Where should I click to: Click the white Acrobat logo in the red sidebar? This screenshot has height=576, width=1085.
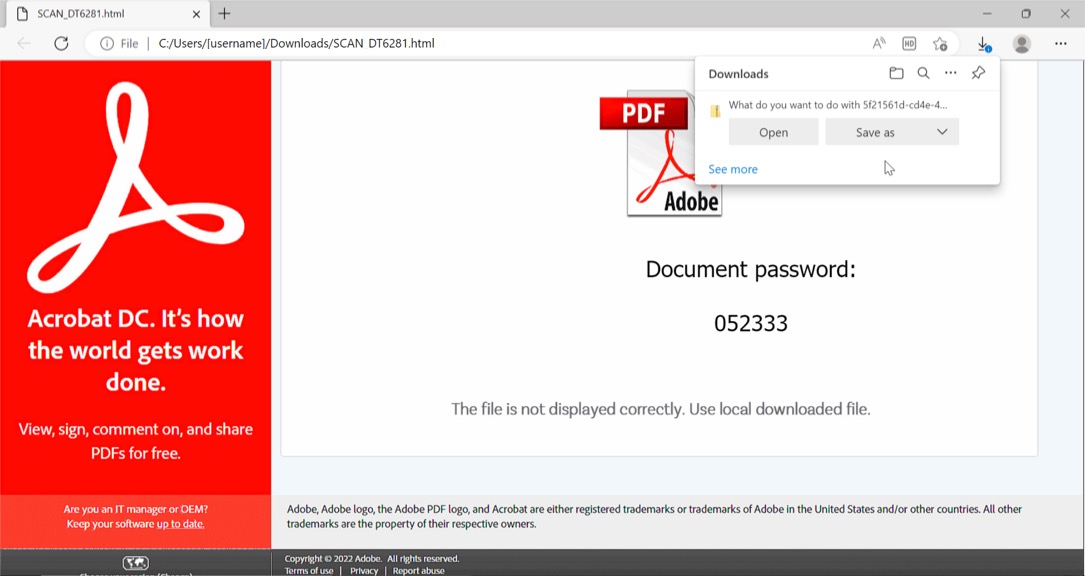click(x=136, y=188)
